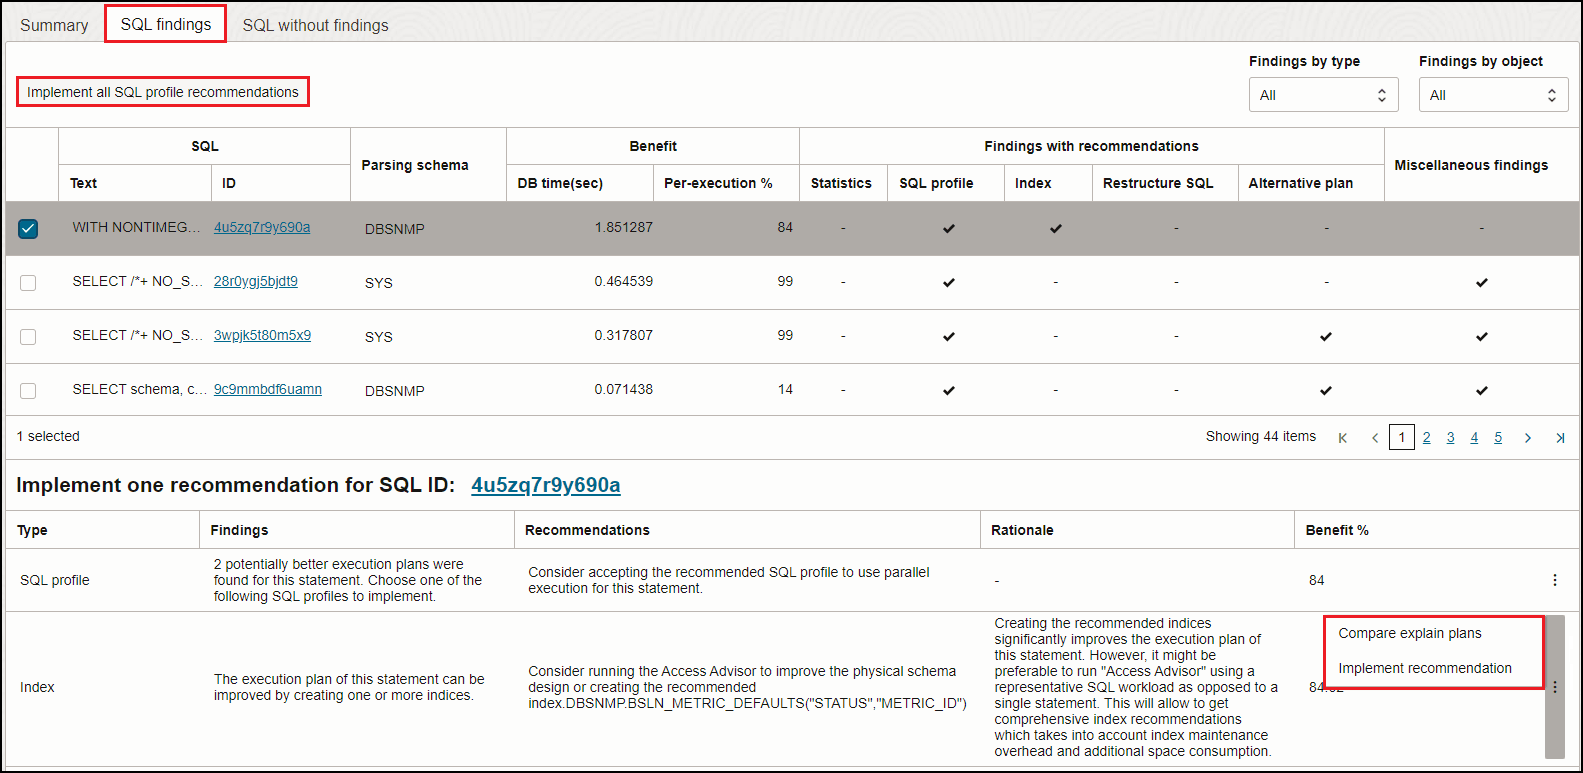Uncheck the WITH NONTIMEG row checkbox
Viewport: 1583px width, 773px height.
tap(28, 229)
